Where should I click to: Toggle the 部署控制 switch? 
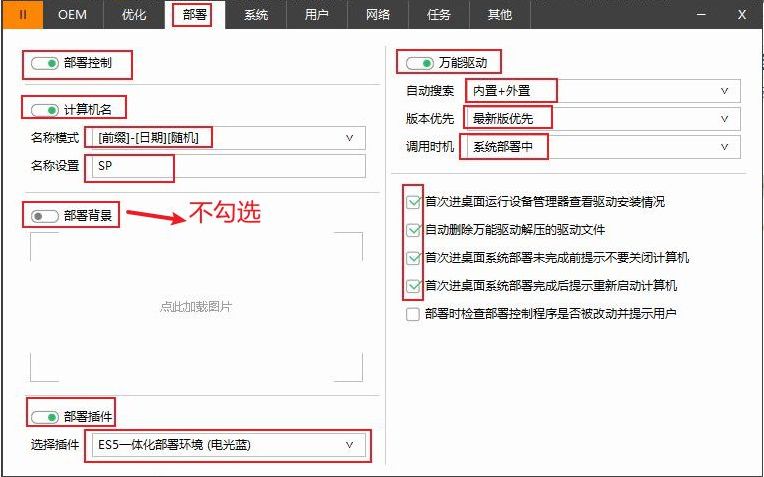click(45, 63)
